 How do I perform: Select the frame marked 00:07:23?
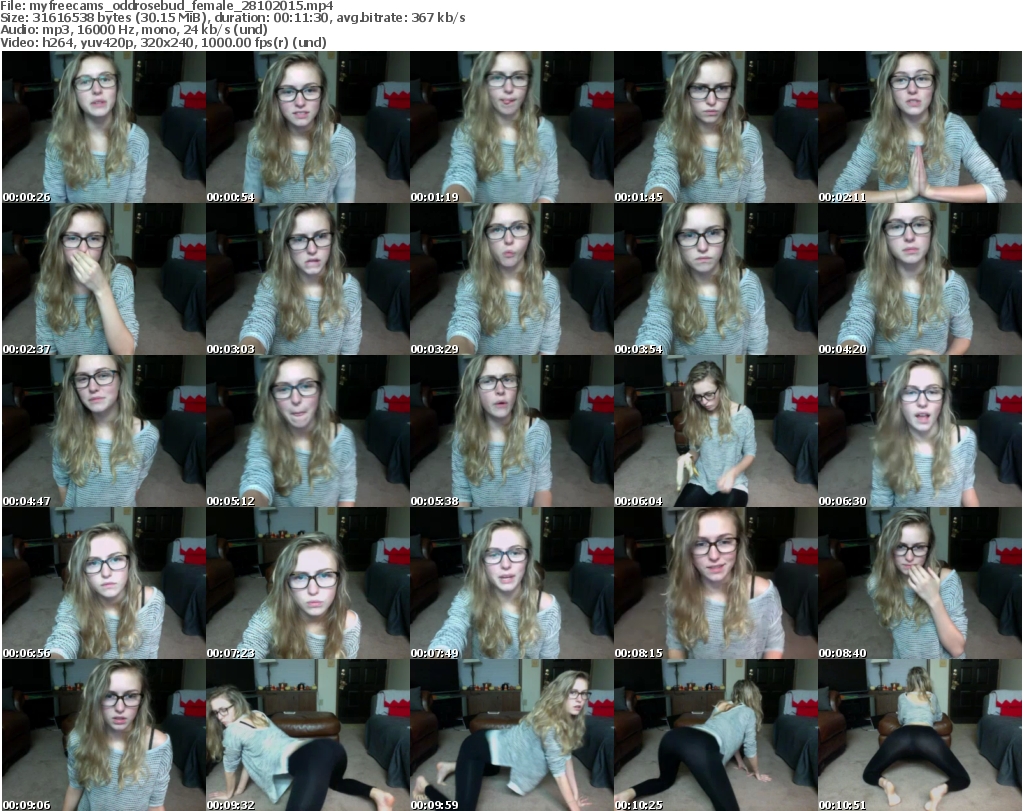pyautogui.click(x=308, y=584)
